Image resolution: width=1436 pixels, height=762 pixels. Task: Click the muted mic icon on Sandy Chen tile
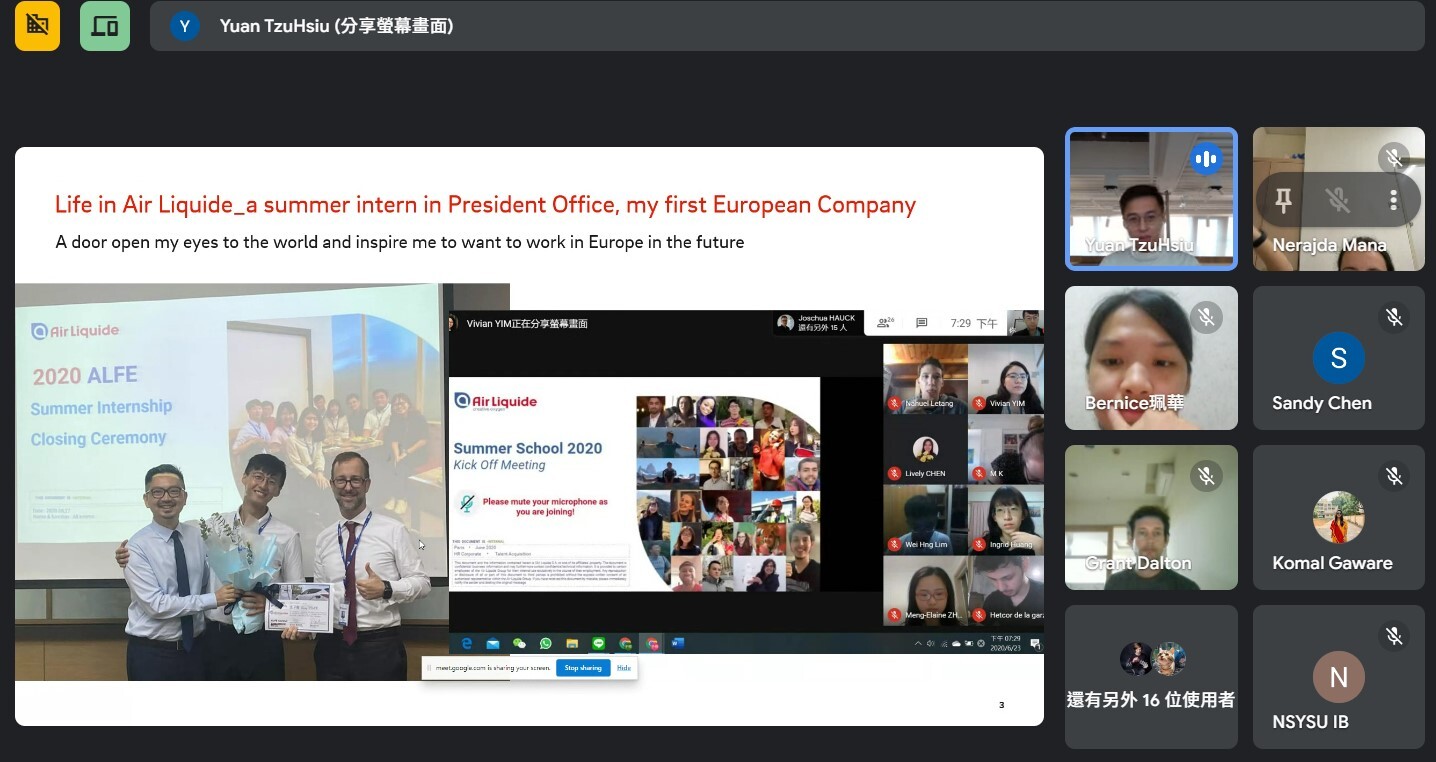click(x=1393, y=317)
